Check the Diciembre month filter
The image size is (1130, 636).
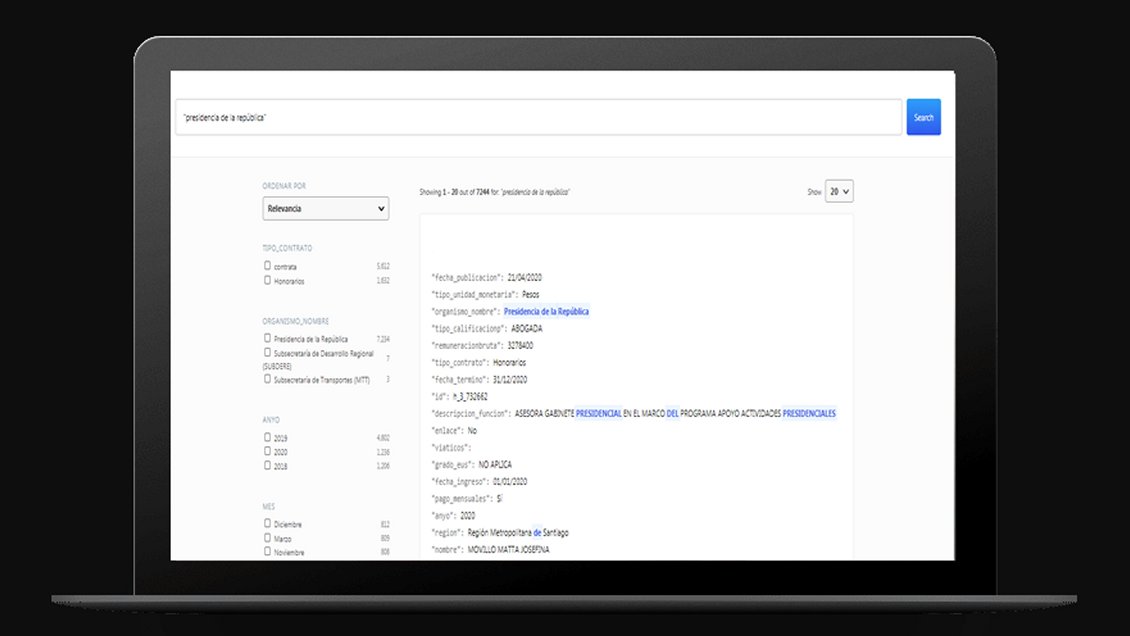coord(267,523)
